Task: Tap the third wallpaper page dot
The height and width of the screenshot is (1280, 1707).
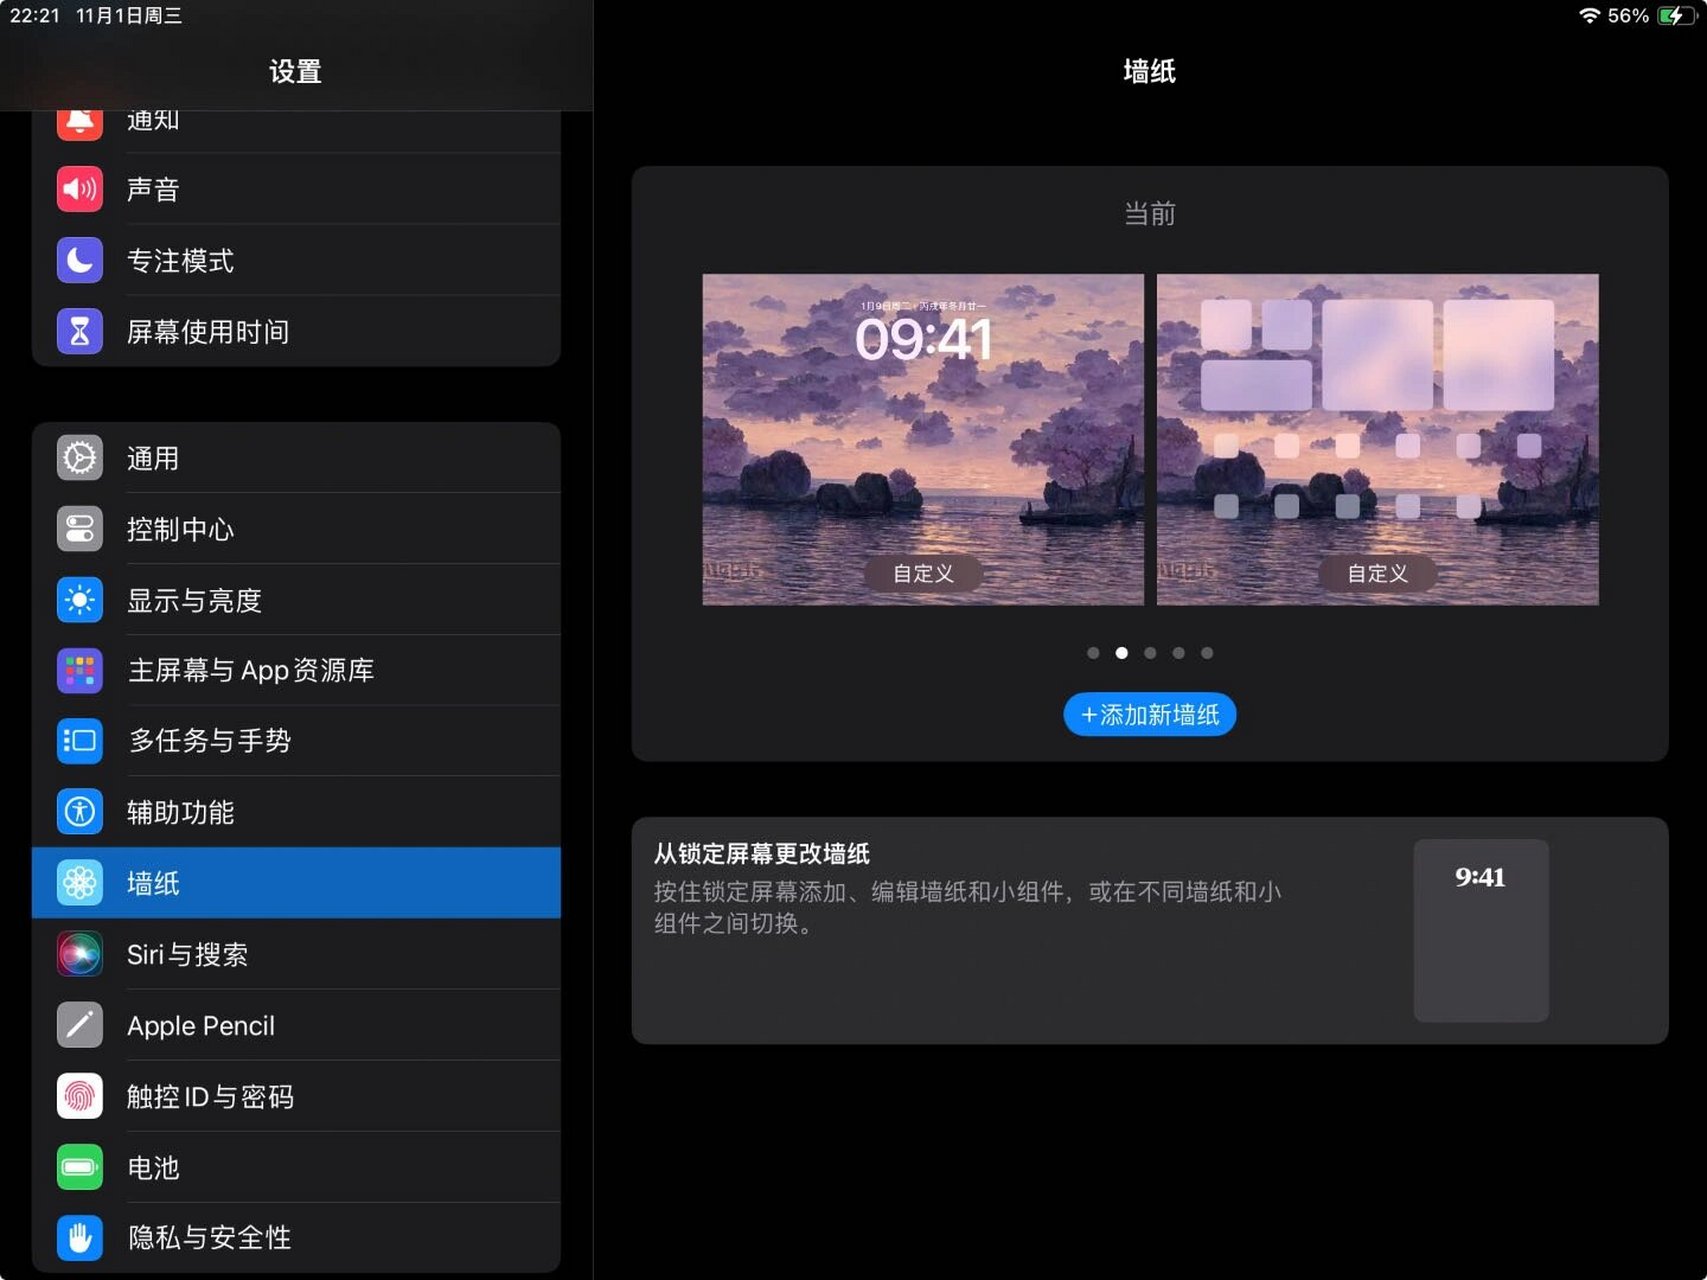Action: [1150, 653]
